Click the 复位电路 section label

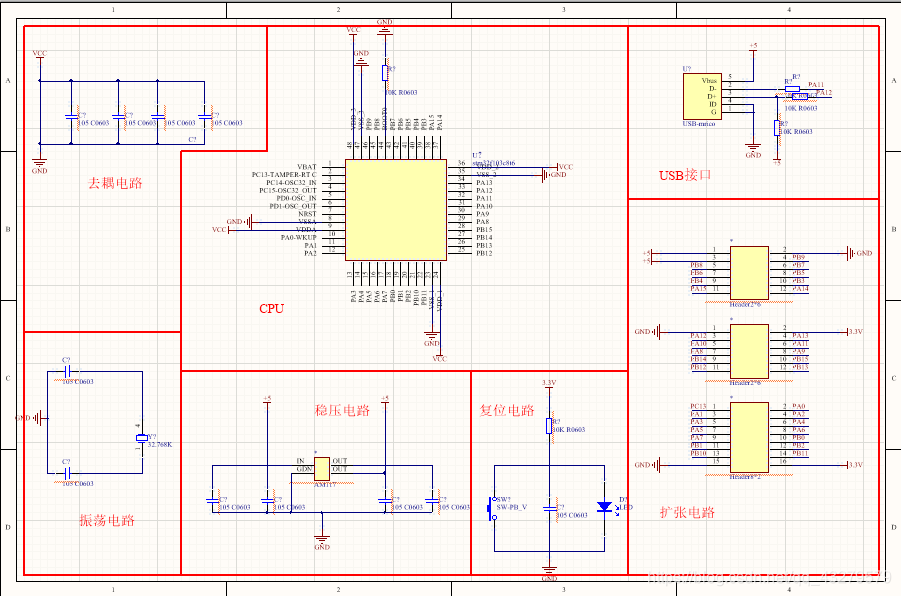tap(507, 410)
